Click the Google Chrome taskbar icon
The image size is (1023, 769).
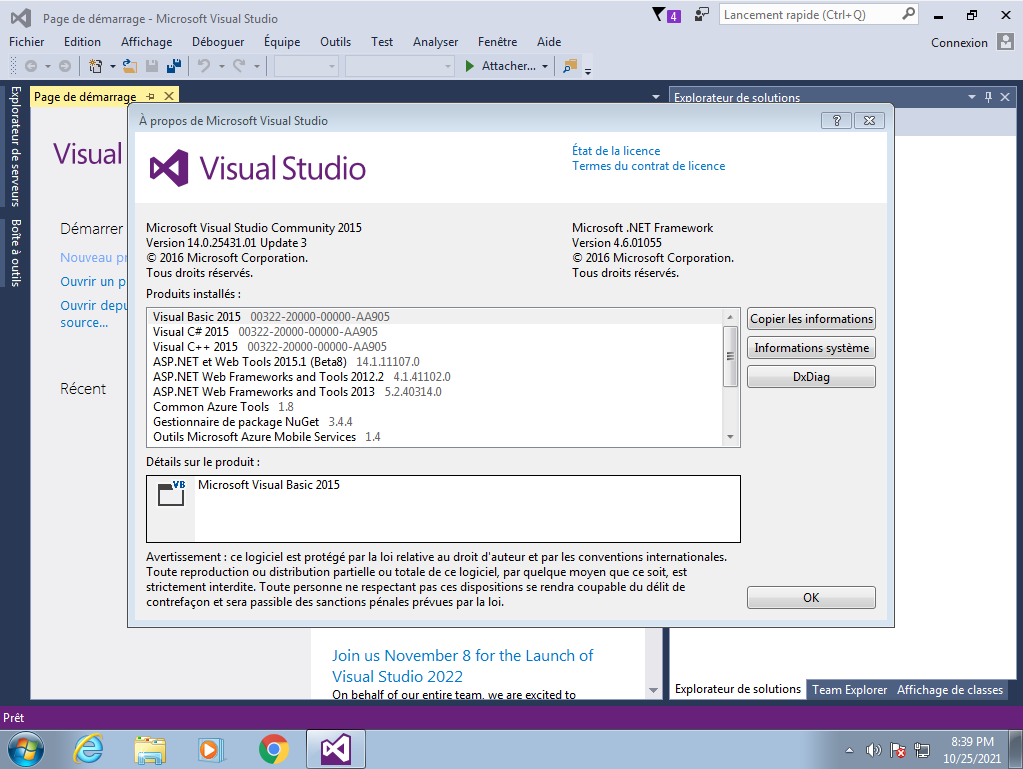click(x=273, y=748)
